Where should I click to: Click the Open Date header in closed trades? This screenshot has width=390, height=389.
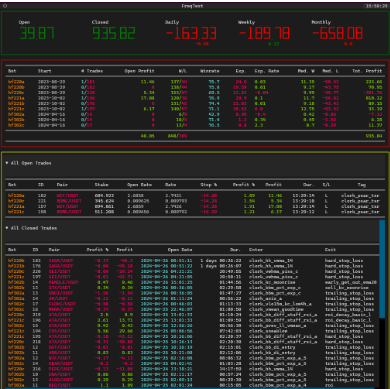tap(180, 250)
